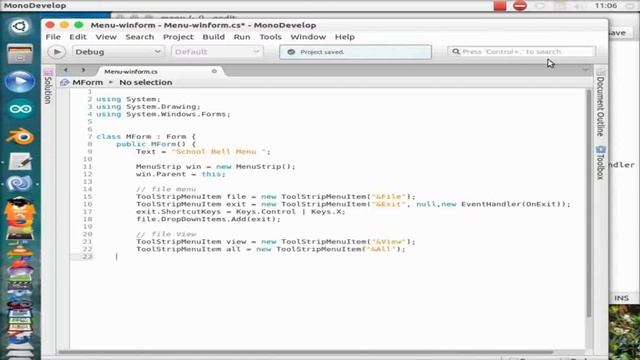The image size is (640, 360).
Task: Click "win.Parent = this;" line
Action: coord(180,174)
